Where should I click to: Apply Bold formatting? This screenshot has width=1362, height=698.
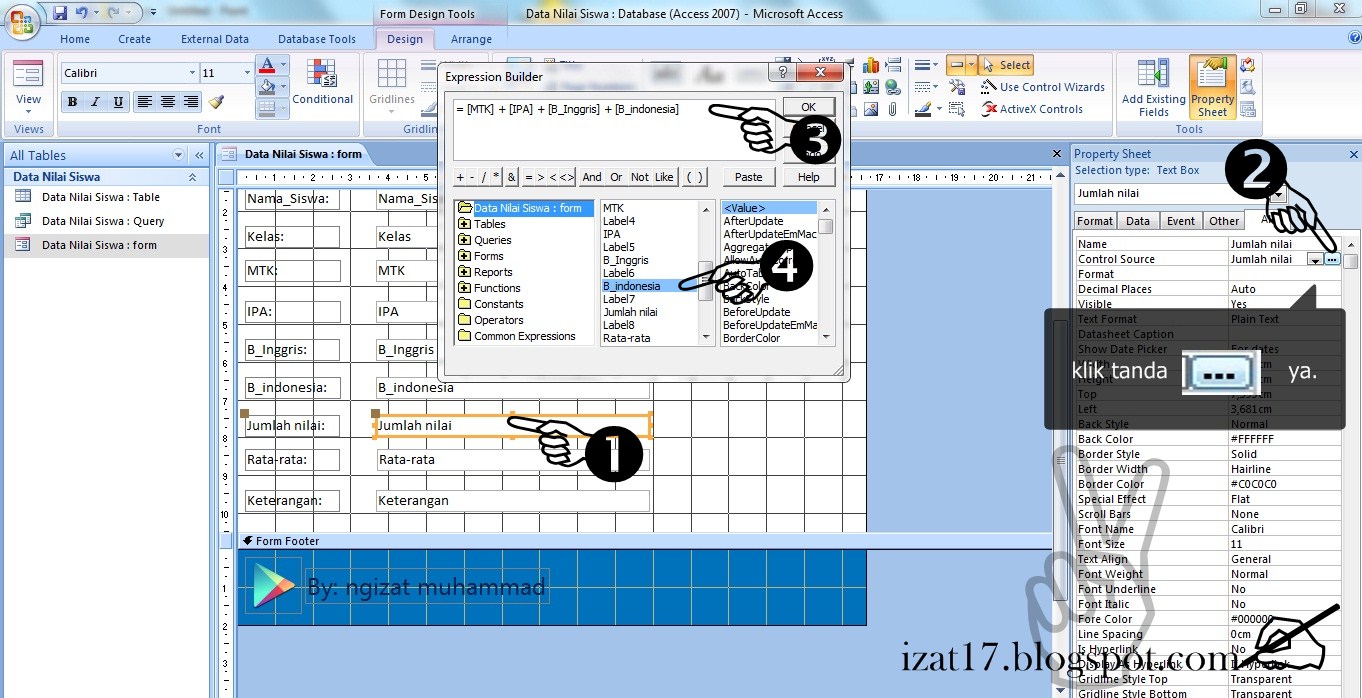coord(72,102)
